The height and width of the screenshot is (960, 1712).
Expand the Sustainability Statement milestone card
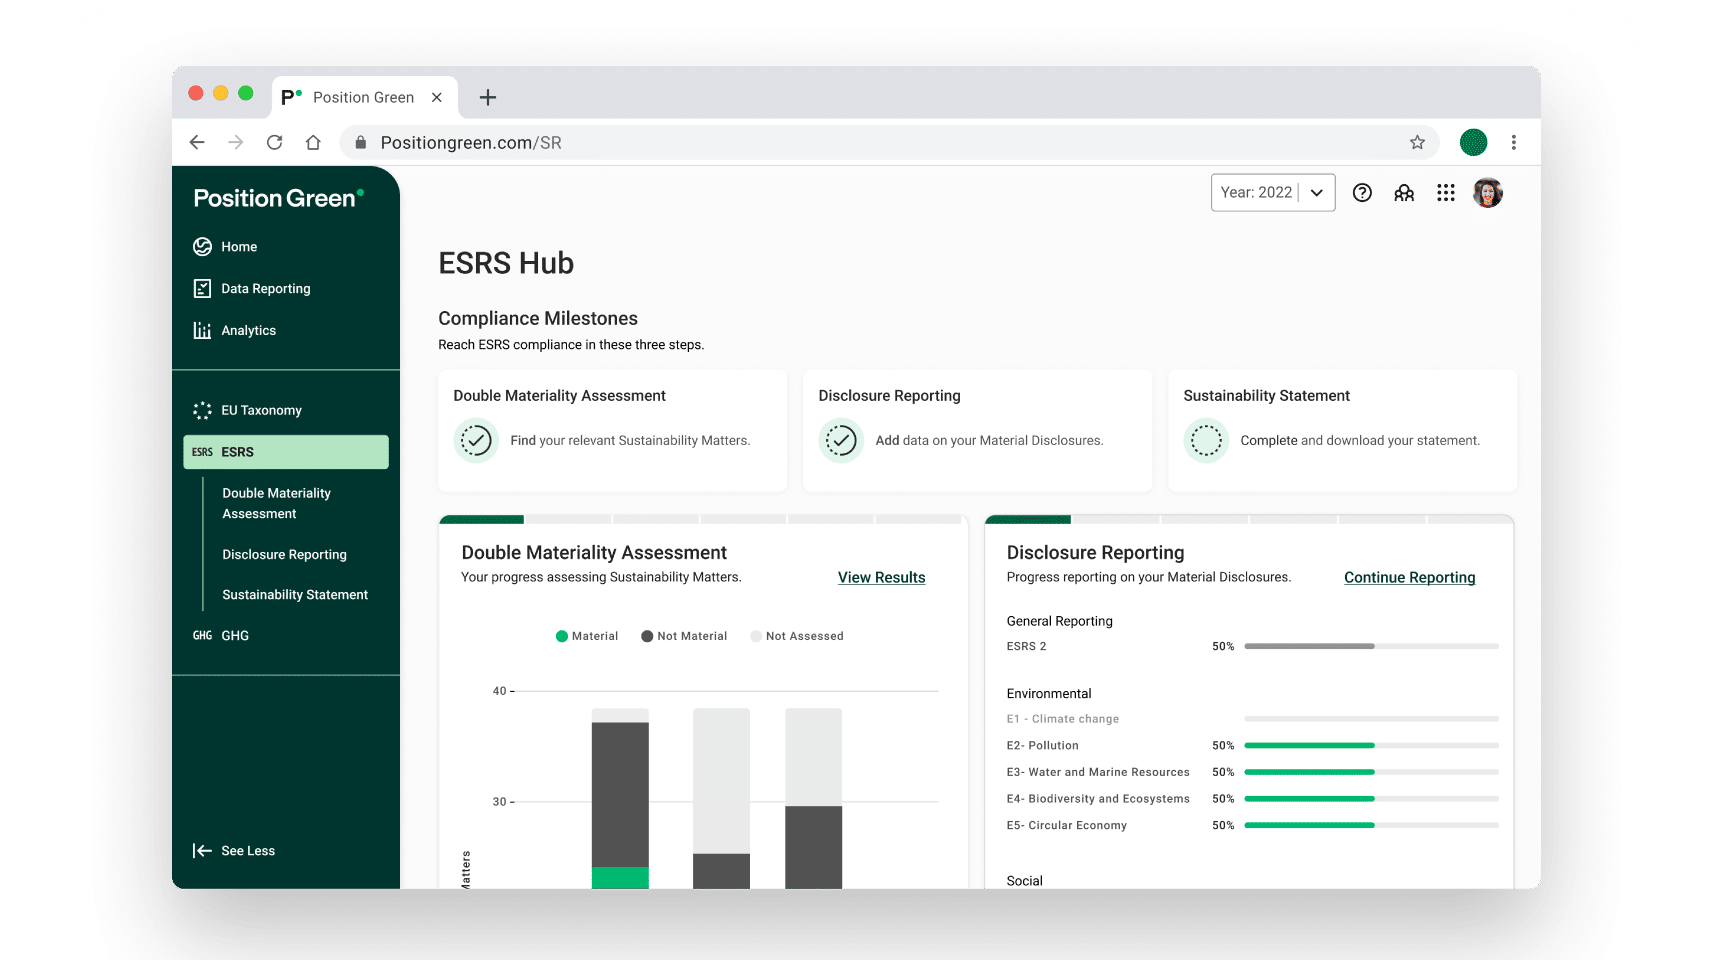pos(1342,431)
